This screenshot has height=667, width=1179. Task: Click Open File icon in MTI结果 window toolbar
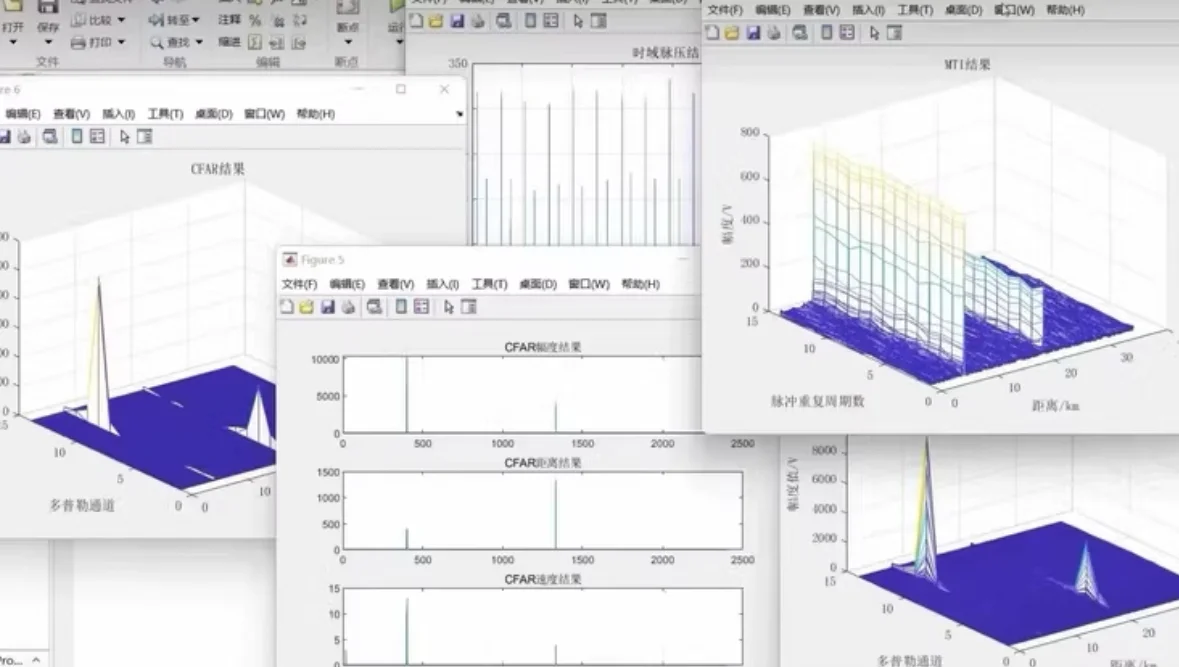[x=732, y=33]
